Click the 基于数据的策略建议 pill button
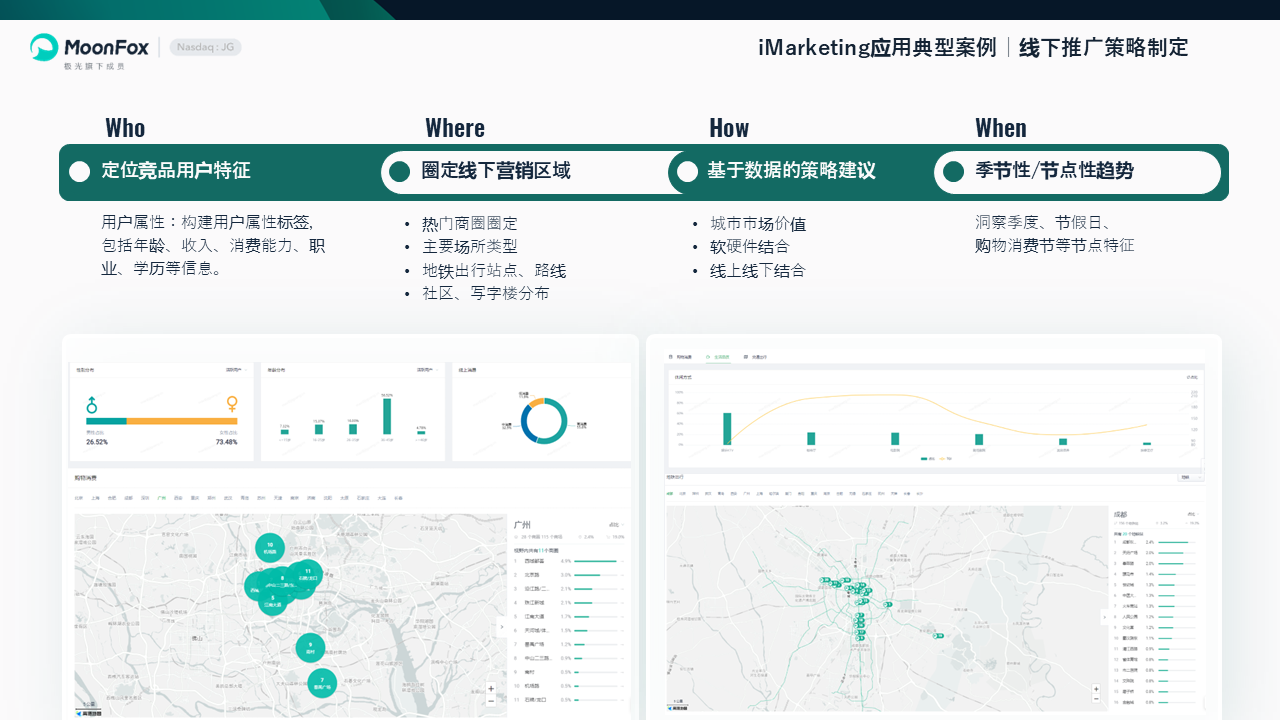The image size is (1280, 720). coord(790,172)
